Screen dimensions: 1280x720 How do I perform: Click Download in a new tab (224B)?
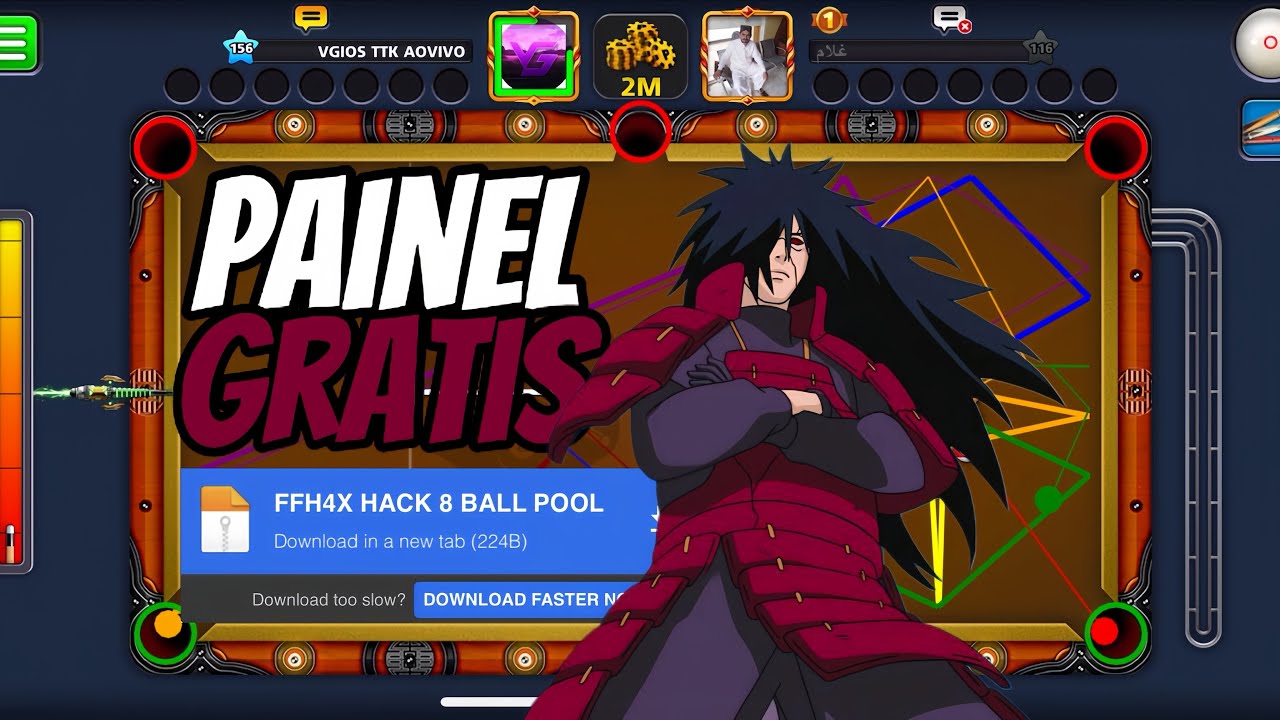[400, 541]
